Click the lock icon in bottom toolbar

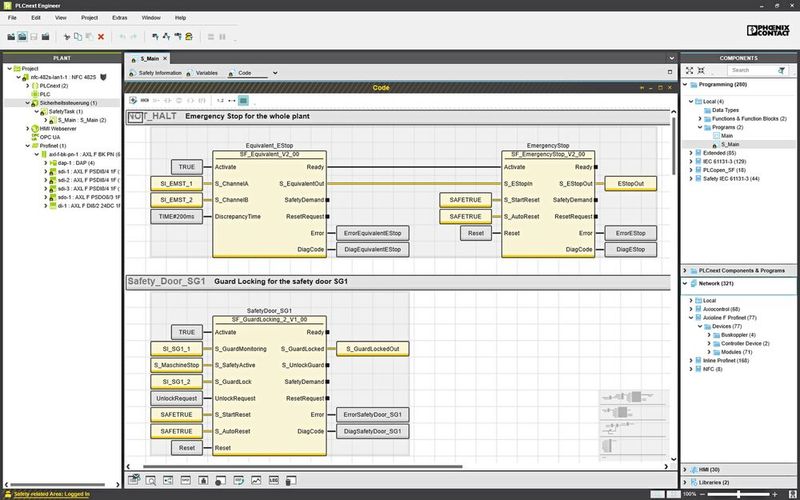[x=203, y=480]
